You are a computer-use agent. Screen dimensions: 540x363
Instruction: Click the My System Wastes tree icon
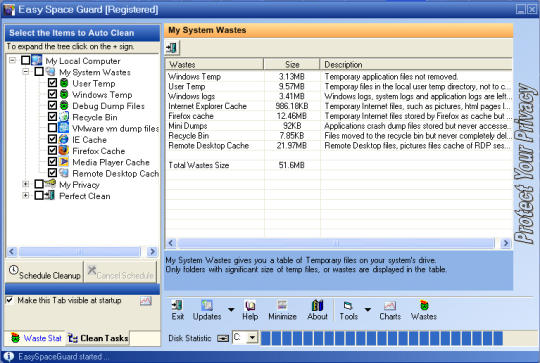[50, 72]
